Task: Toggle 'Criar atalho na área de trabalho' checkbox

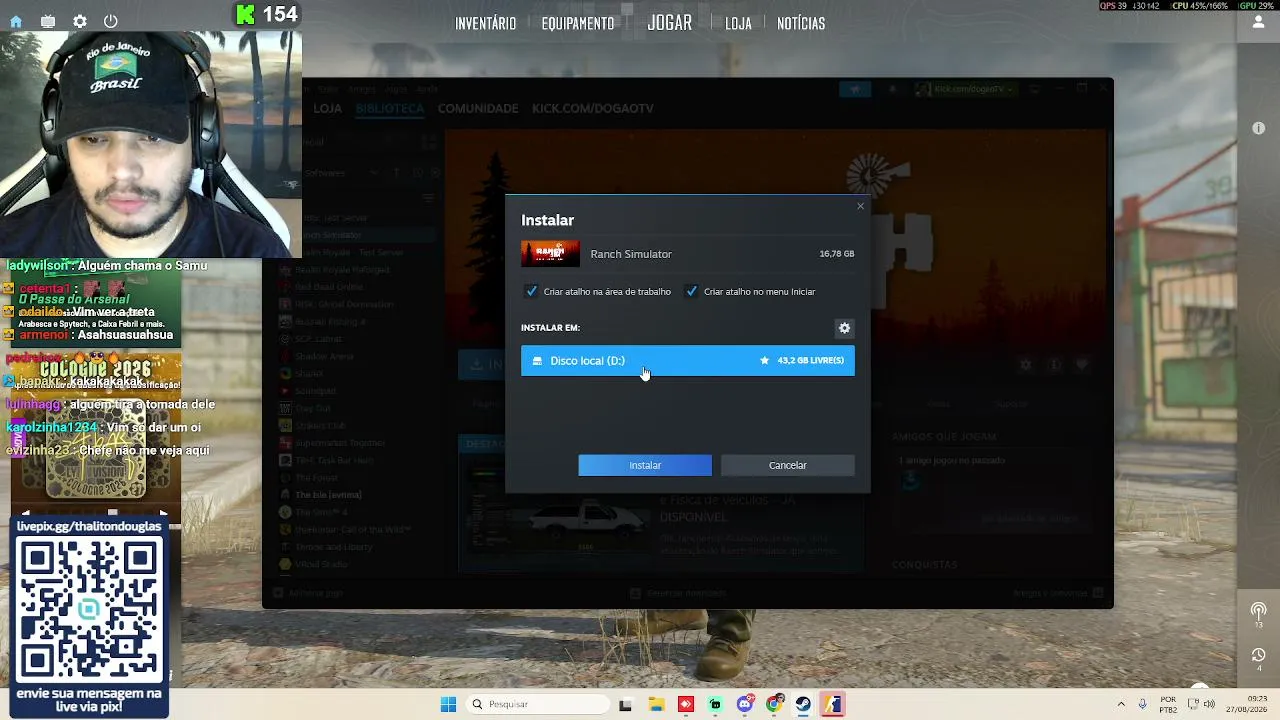Action: pos(531,292)
